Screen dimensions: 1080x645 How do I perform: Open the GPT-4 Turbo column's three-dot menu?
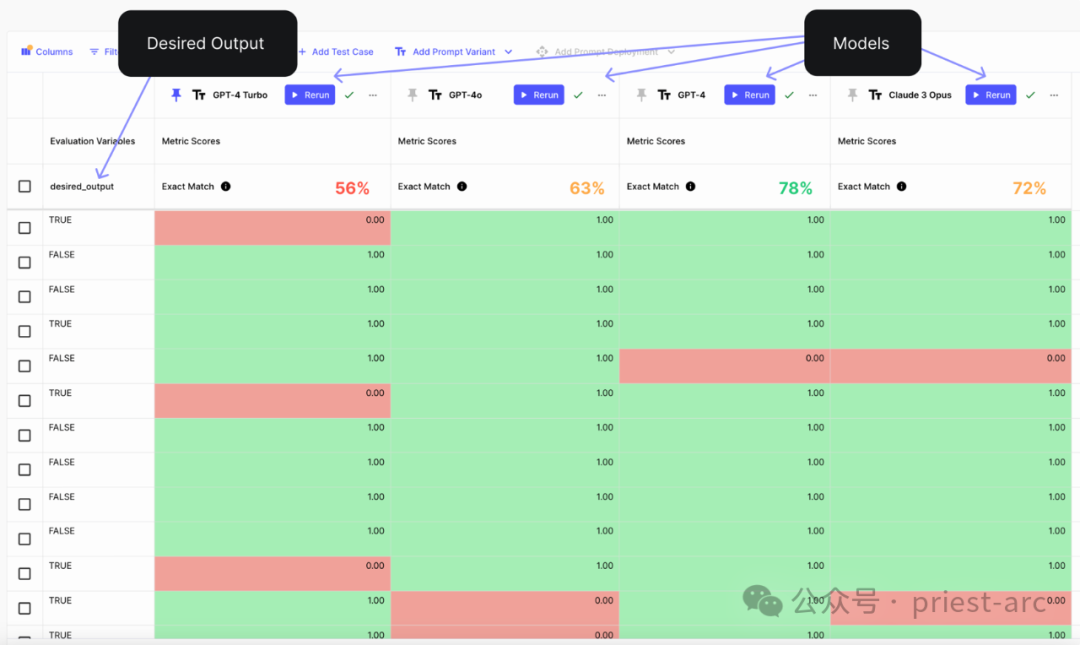pos(373,95)
